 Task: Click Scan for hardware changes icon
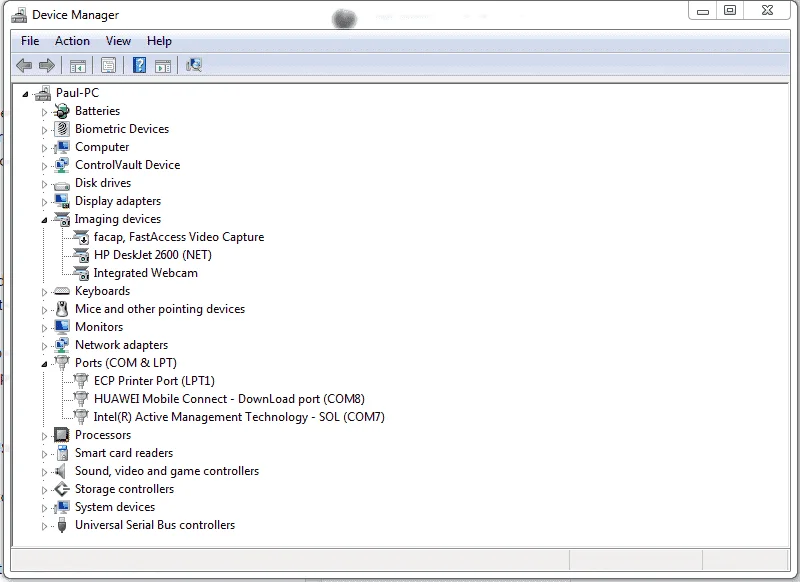[194, 65]
